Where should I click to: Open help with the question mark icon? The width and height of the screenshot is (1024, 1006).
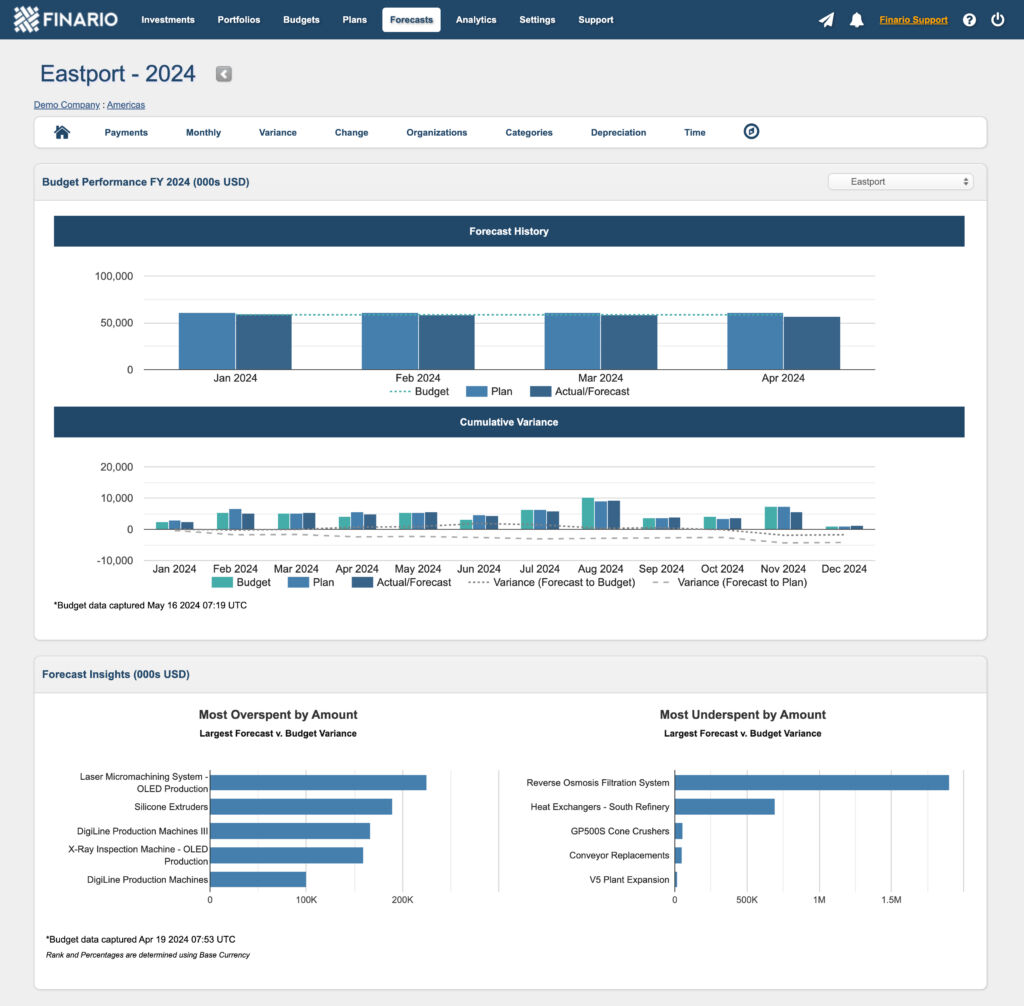tap(969, 19)
